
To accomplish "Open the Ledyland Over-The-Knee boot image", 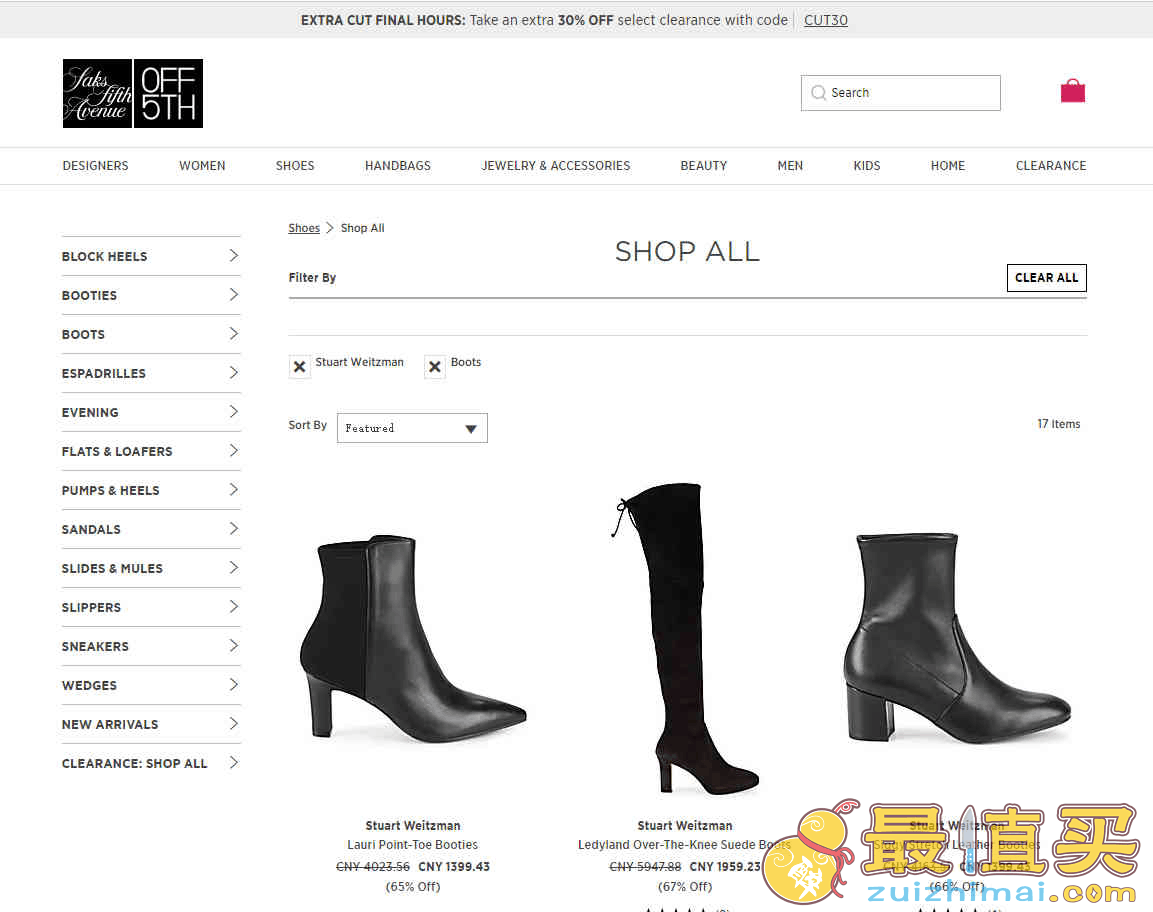I will tap(685, 638).
